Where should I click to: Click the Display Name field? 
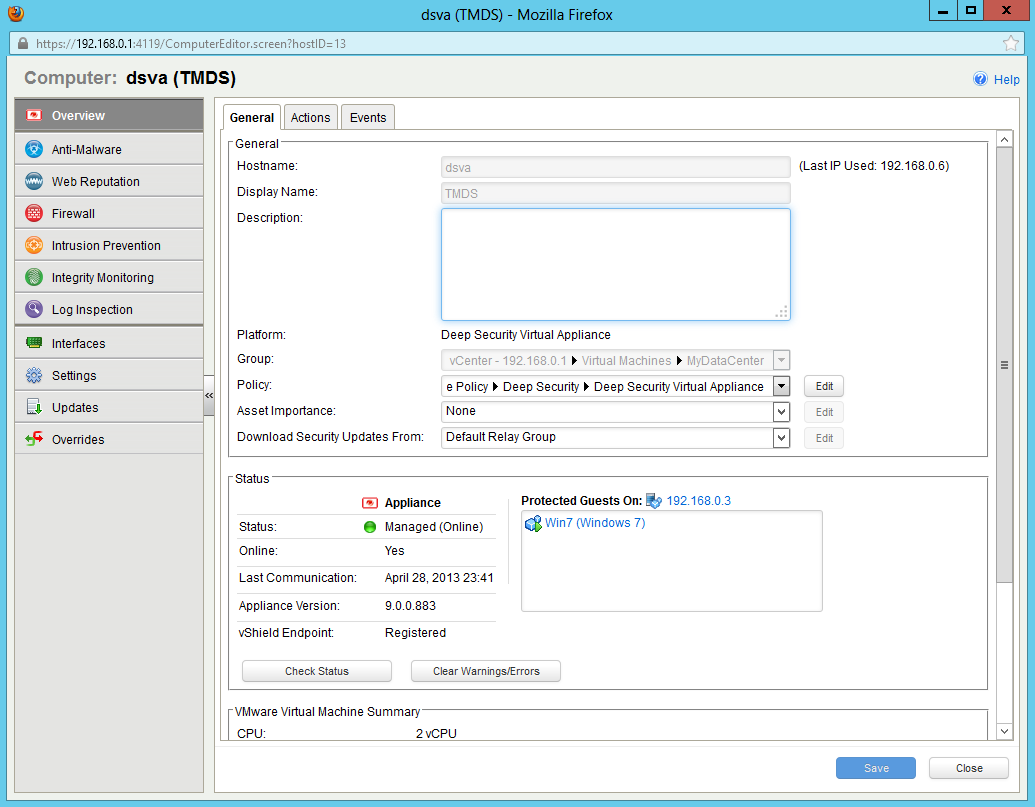coord(615,193)
